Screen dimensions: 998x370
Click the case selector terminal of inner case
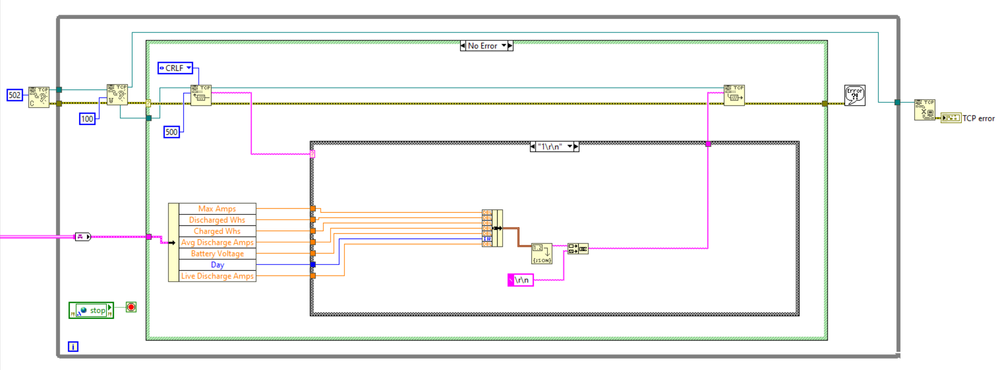(x=313, y=153)
